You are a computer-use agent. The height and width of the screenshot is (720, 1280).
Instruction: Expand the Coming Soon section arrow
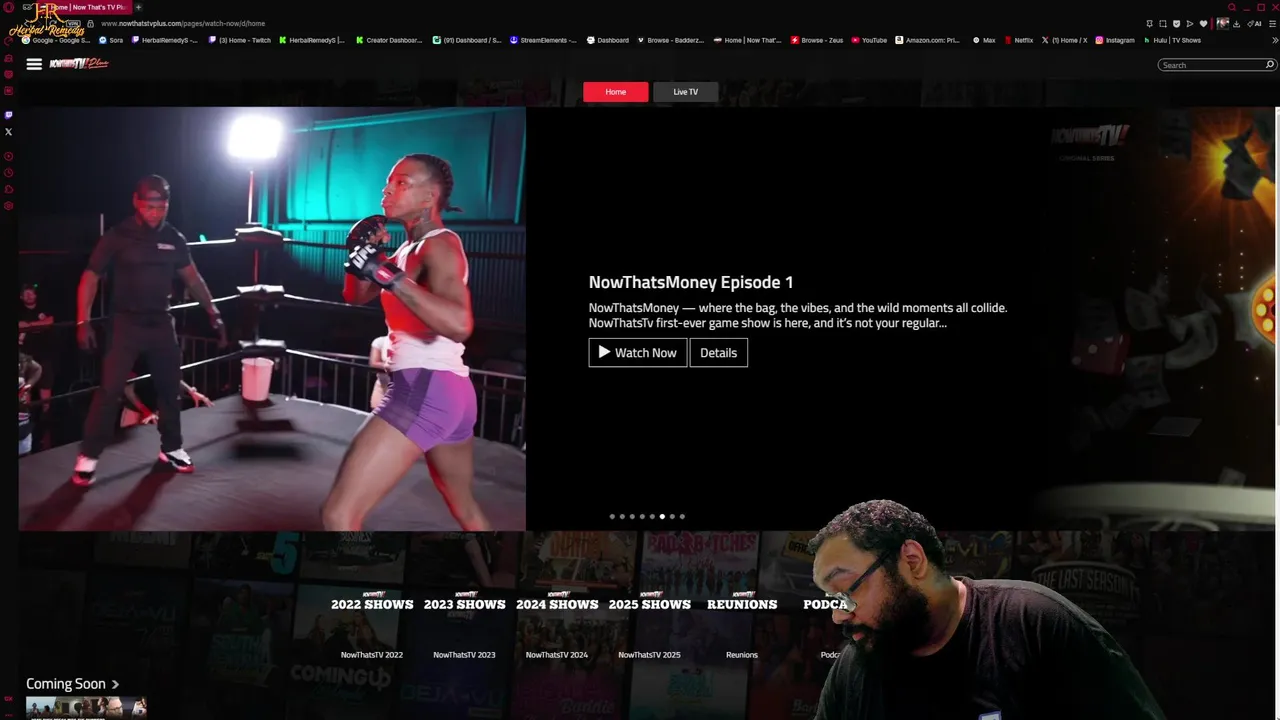click(115, 684)
